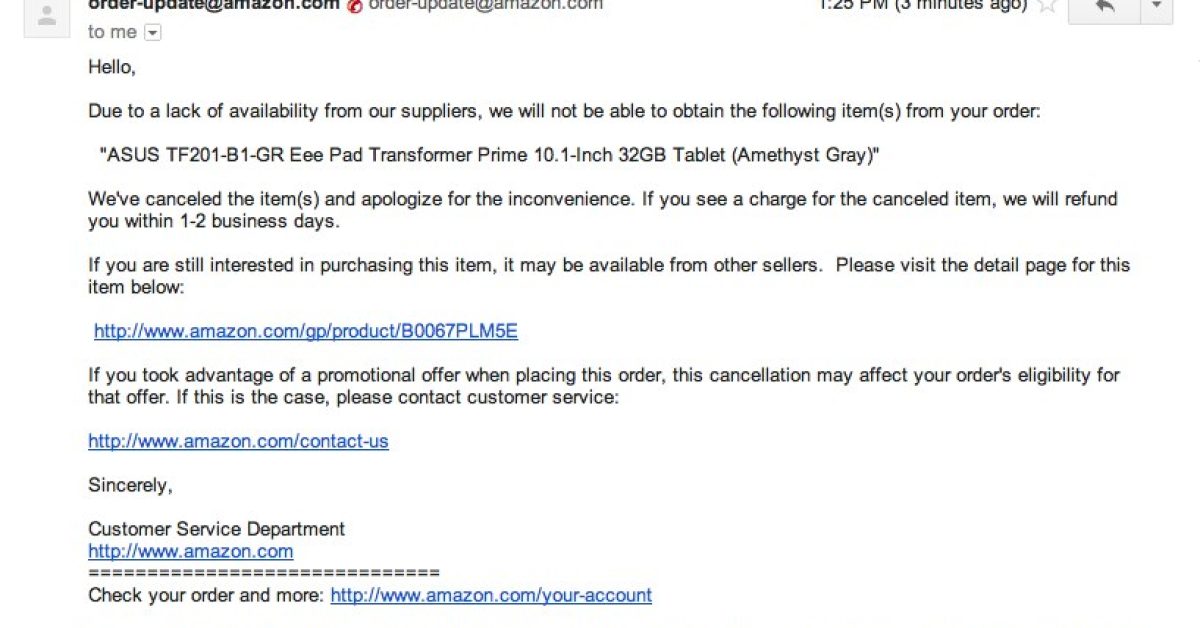This screenshot has height=628, width=1200.
Task: Click the "Hello," greeting line
Action: coord(111,67)
